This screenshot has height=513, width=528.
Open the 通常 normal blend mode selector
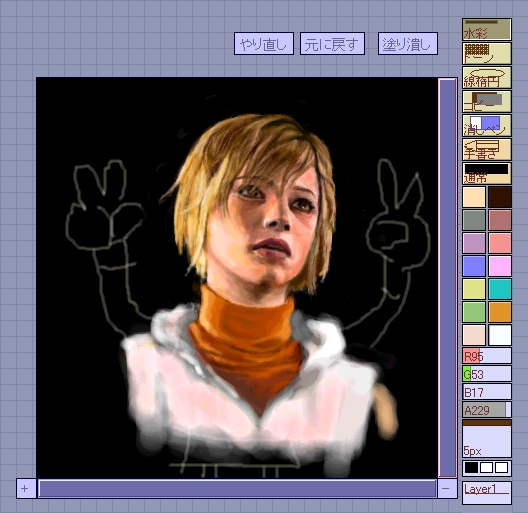pyautogui.click(x=487, y=173)
